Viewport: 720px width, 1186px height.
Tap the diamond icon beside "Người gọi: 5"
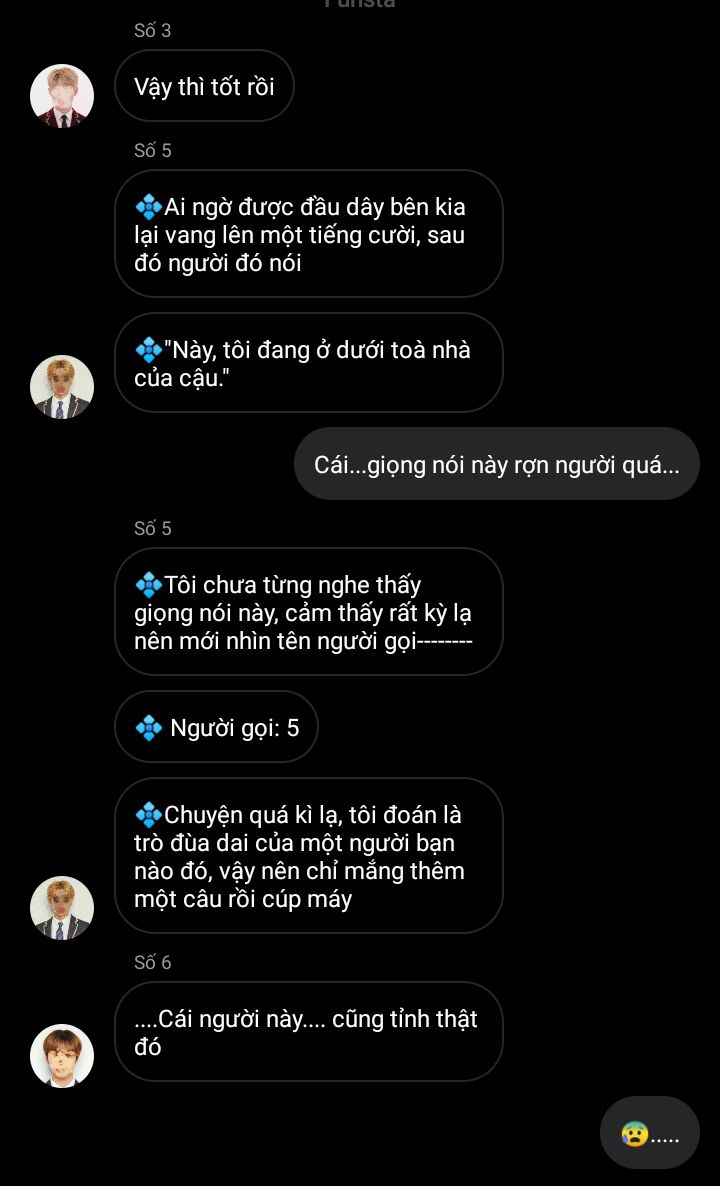(149, 728)
